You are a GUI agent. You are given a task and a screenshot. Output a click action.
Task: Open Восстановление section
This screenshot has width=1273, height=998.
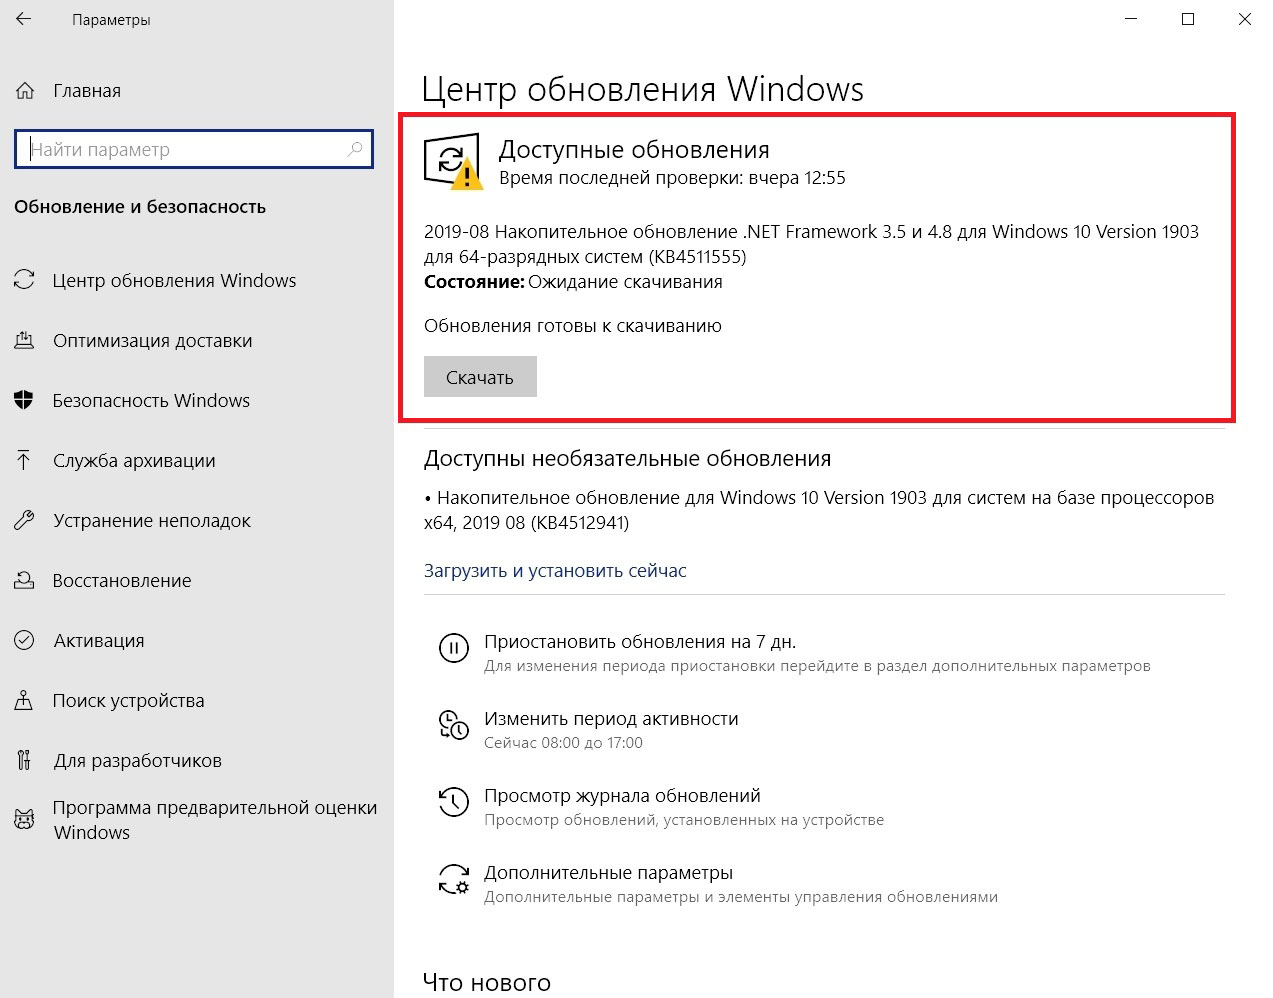click(x=122, y=580)
